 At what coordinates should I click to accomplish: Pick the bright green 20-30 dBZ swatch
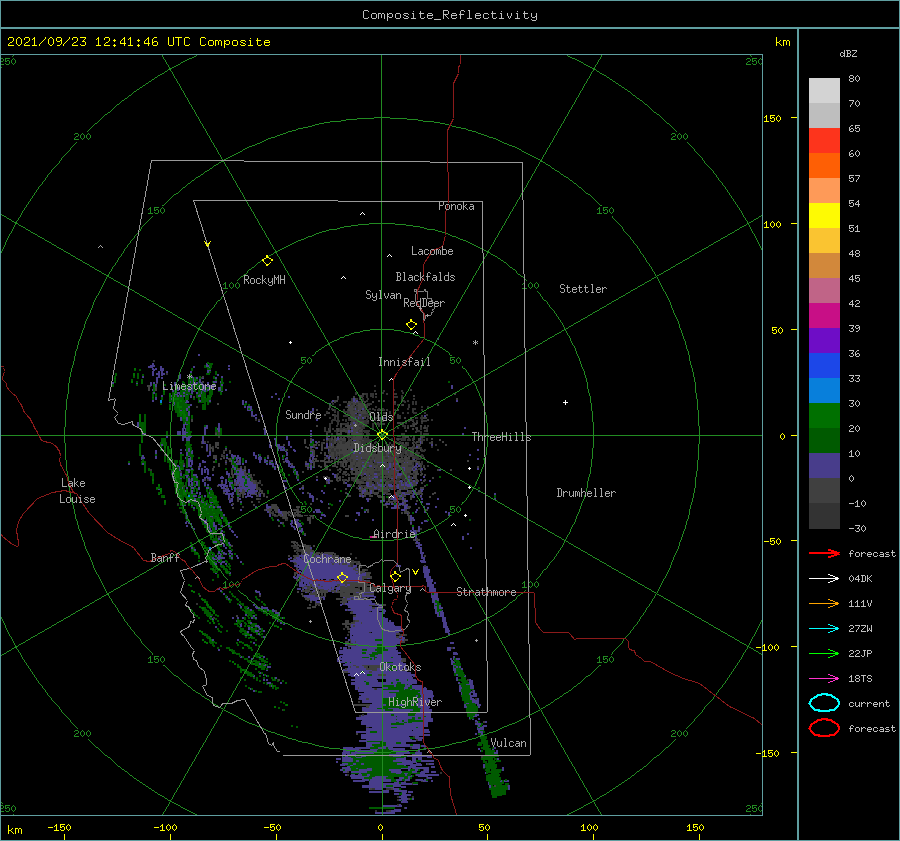(824, 416)
